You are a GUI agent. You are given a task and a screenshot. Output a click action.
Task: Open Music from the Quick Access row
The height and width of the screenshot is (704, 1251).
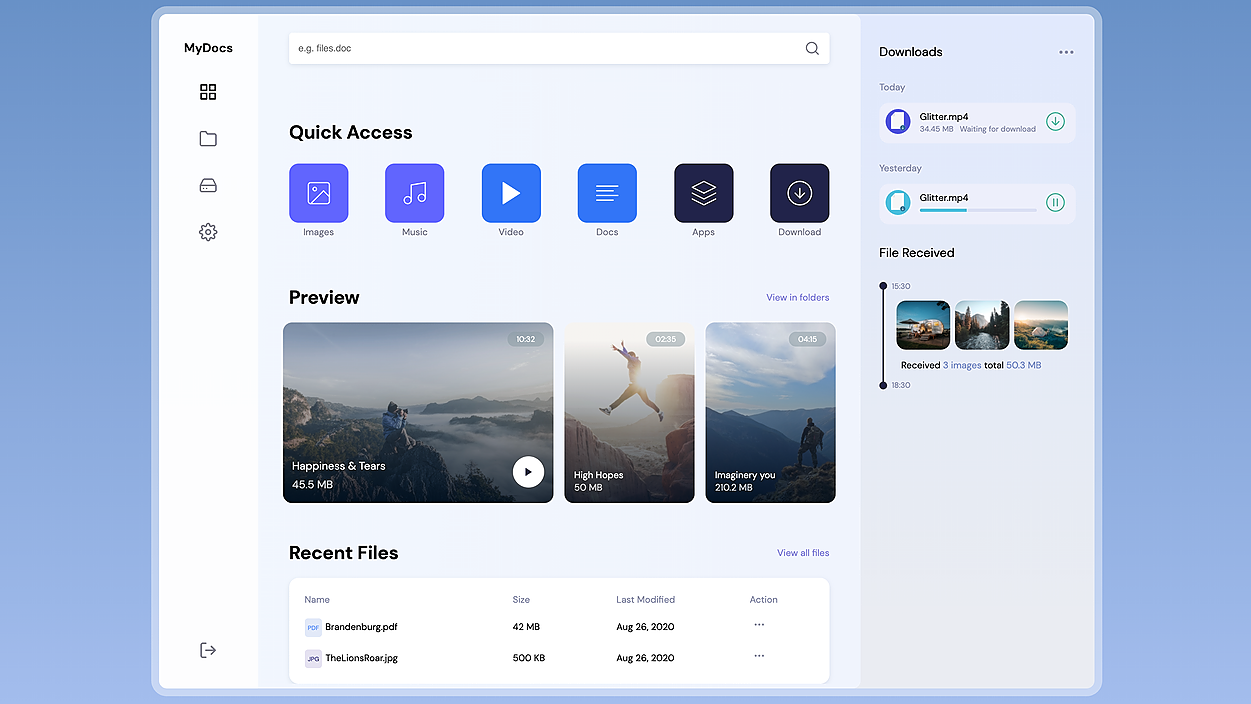point(414,193)
